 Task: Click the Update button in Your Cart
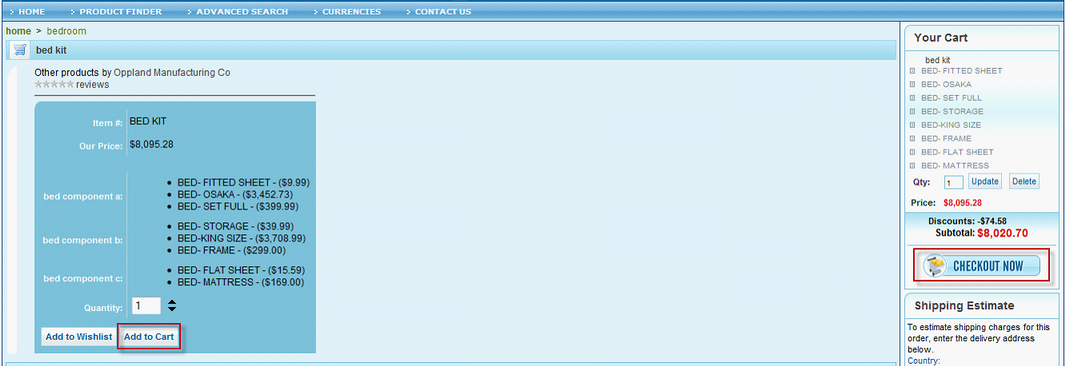tap(984, 181)
